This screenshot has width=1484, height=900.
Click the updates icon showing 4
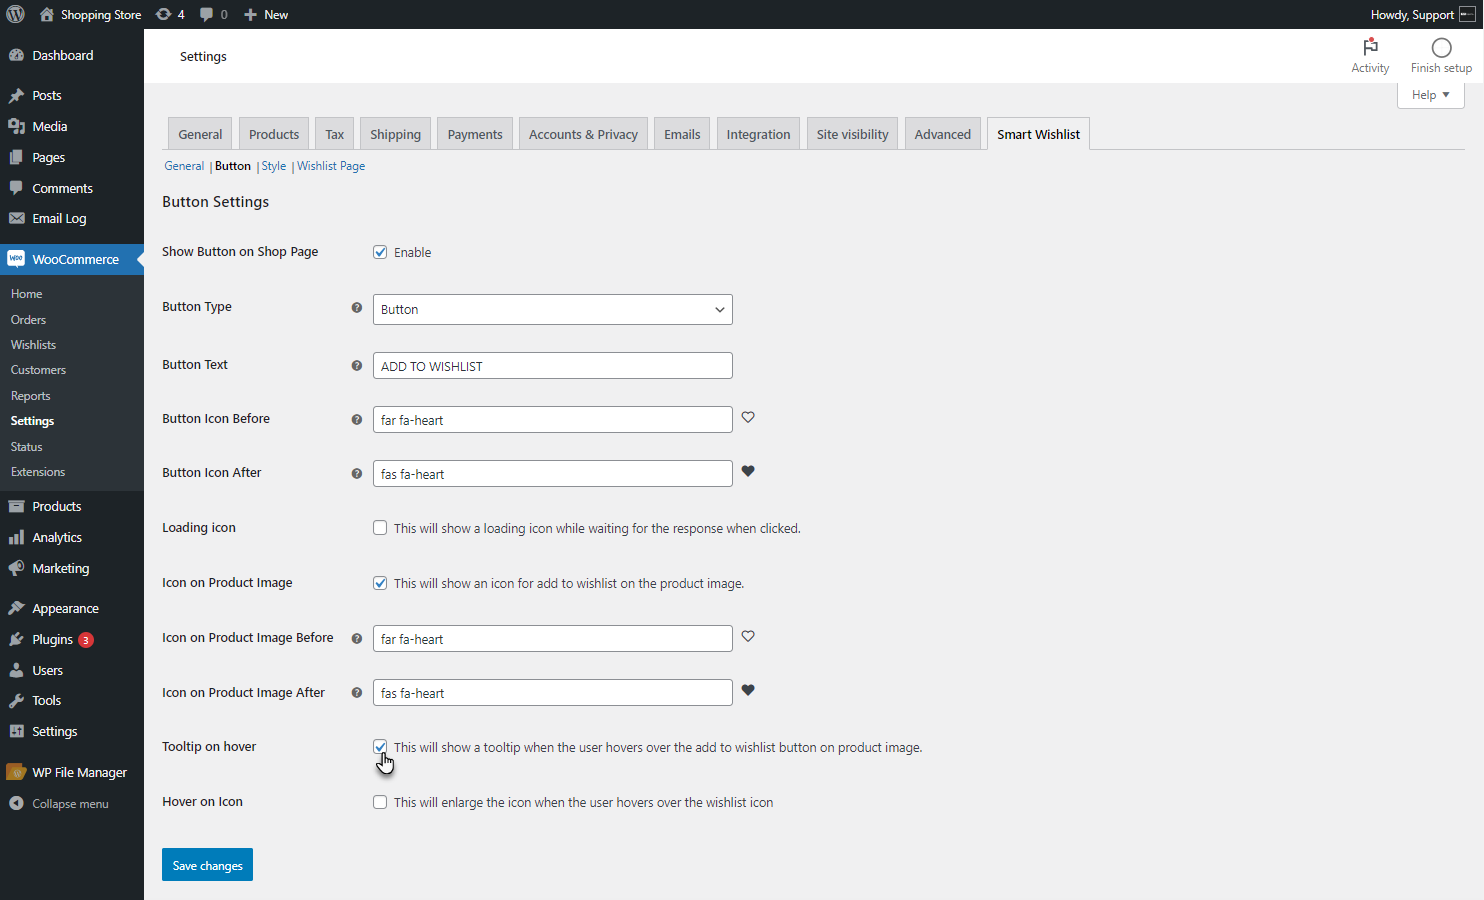(164, 14)
